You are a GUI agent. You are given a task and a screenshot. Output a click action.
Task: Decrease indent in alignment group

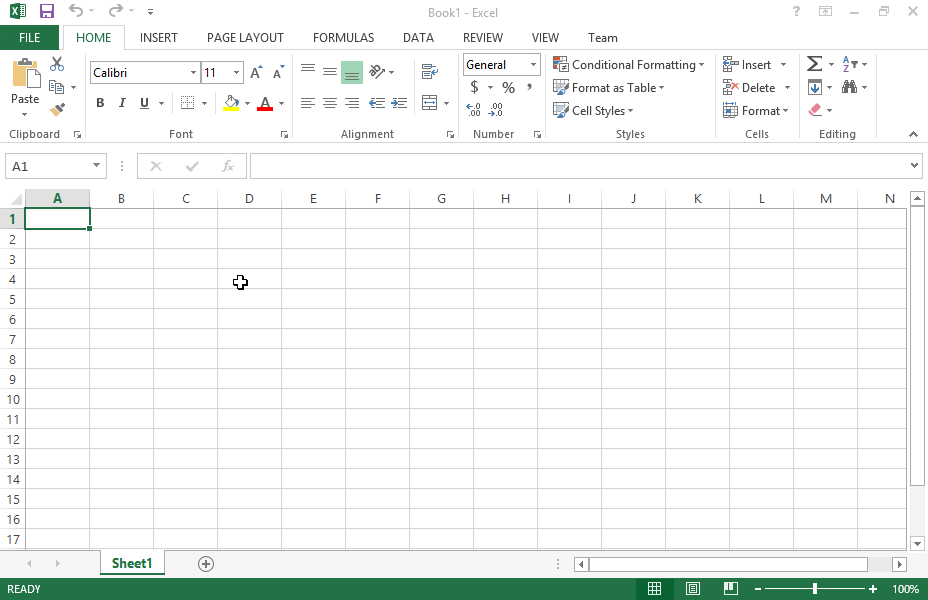(377, 103)
